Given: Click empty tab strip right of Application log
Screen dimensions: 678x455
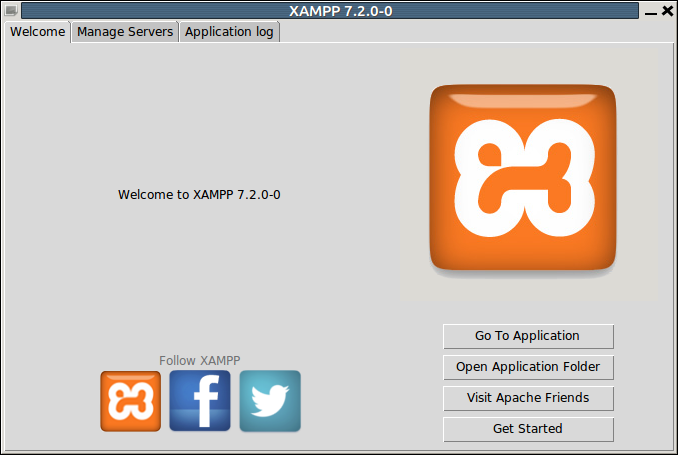Looking at the screenshot, I should pyautogui.click(x=470, y=32).
